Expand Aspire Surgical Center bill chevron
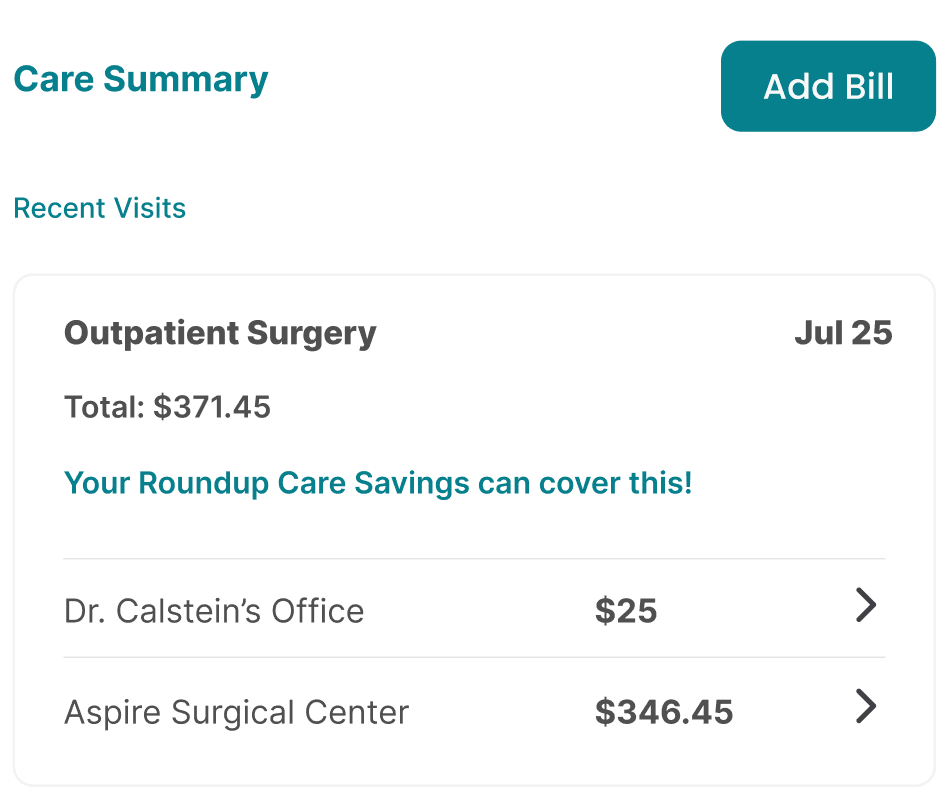The width and height of the screenshot is (952, 810). pos(866,708)
